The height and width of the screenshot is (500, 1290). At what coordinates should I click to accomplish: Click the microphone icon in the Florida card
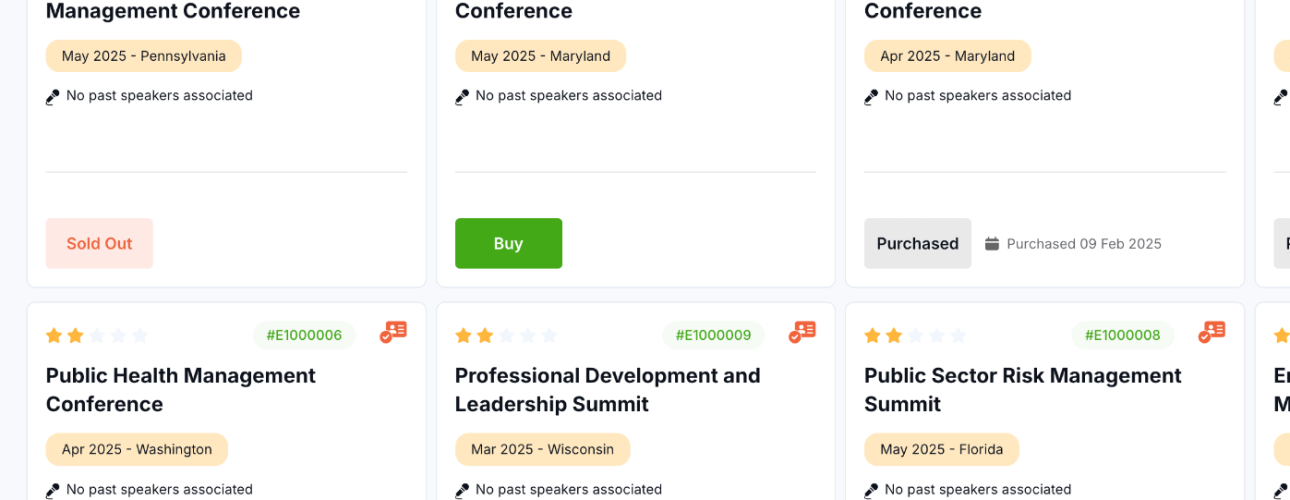871,491
